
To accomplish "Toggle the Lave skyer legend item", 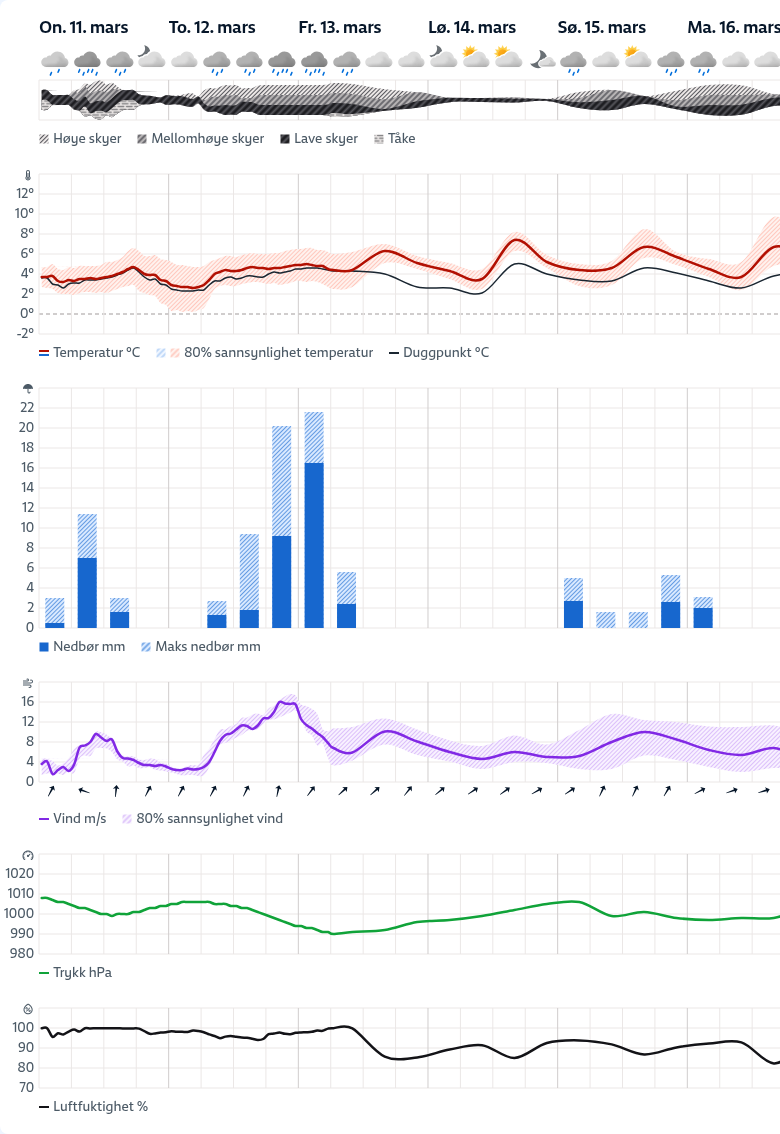I will coord(318,139).
